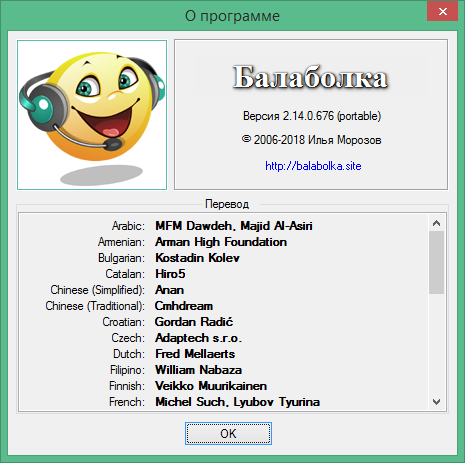Click the Arabic language label
This screenshot has width=465, height=463.
128,226
